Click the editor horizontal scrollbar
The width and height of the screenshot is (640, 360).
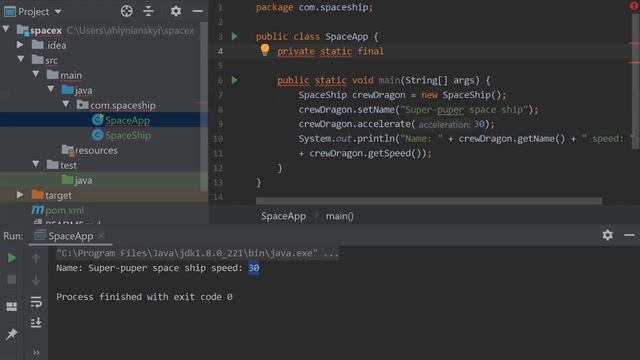click(x=429, y=201)
